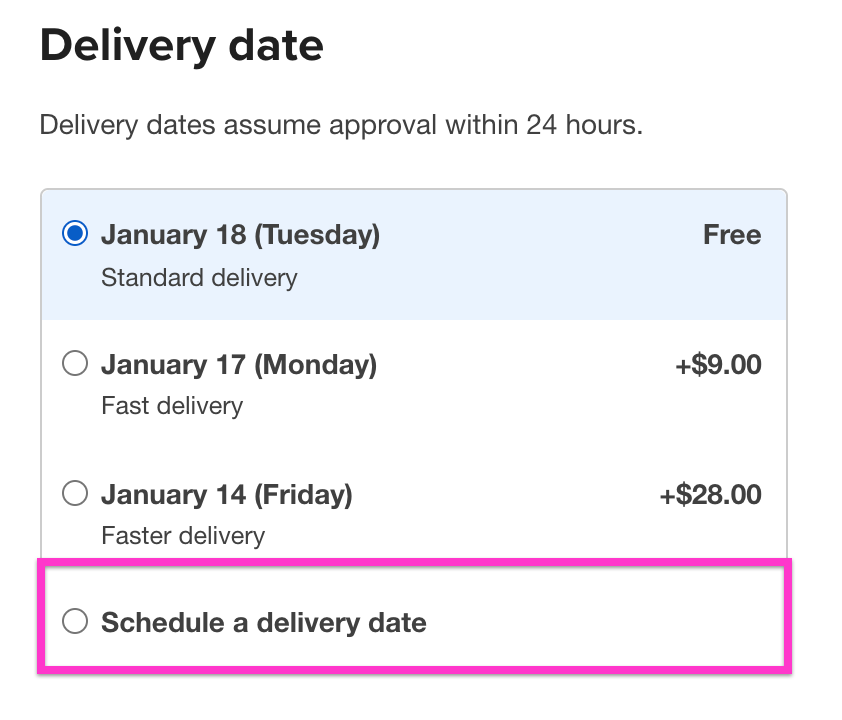The width and height of the screenshot is (842, 720).
Task: Select the January 17 (Monday) radio button
Action: pos(75,365)
